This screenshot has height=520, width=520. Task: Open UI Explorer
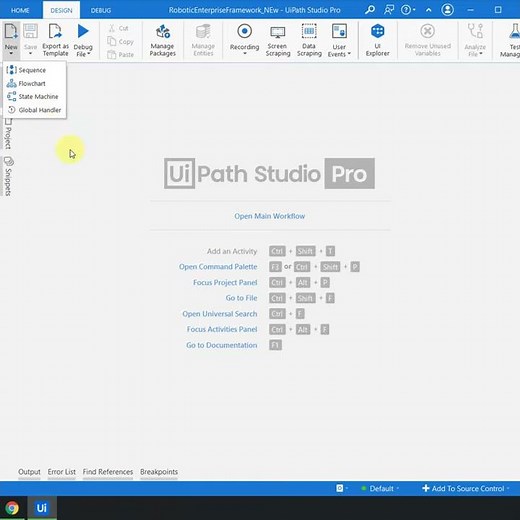377,40
